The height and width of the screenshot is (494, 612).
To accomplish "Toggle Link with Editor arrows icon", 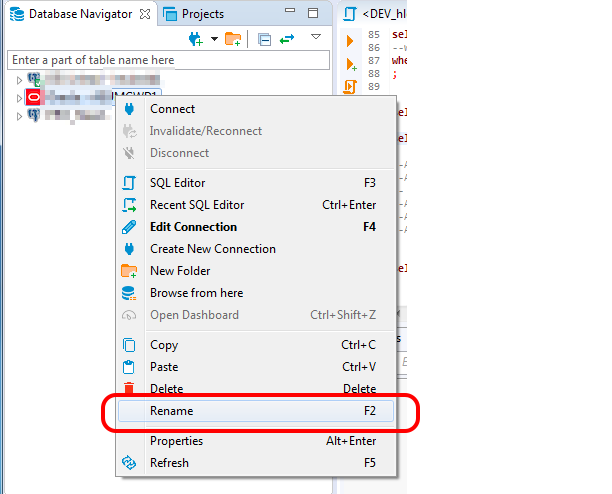I will click(287, 39).
